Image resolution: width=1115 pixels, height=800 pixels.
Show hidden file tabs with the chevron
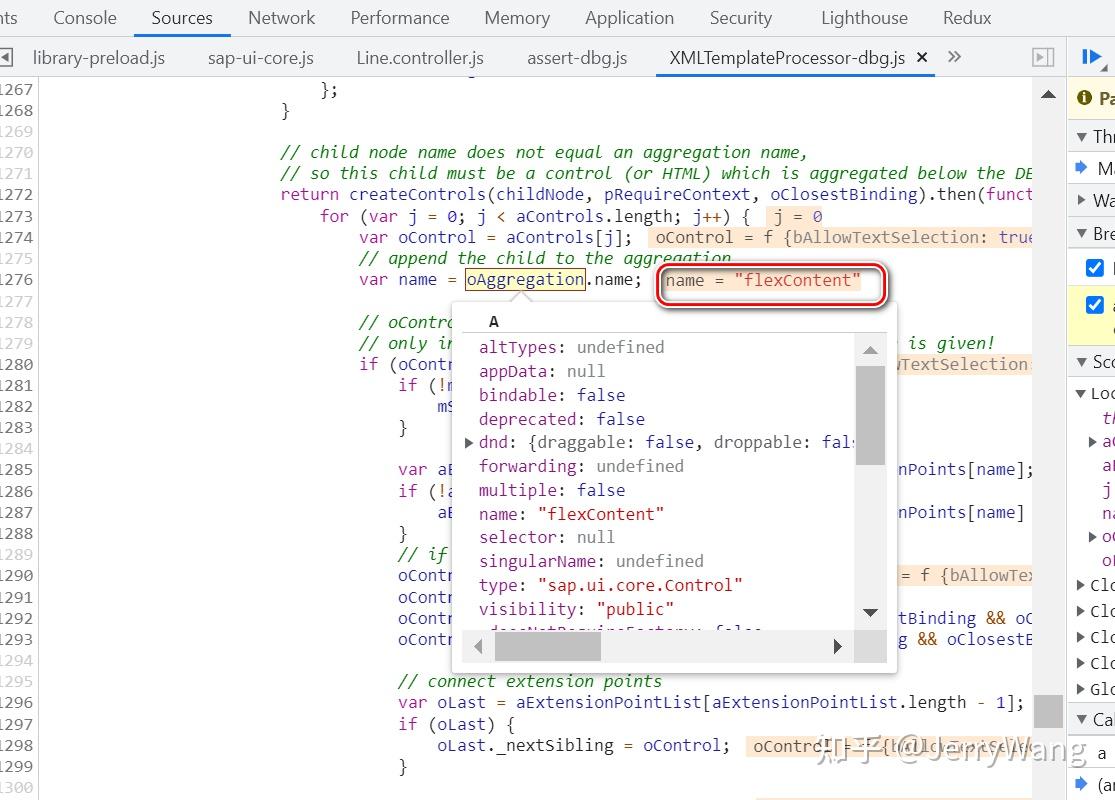click(x=954, y=57)
